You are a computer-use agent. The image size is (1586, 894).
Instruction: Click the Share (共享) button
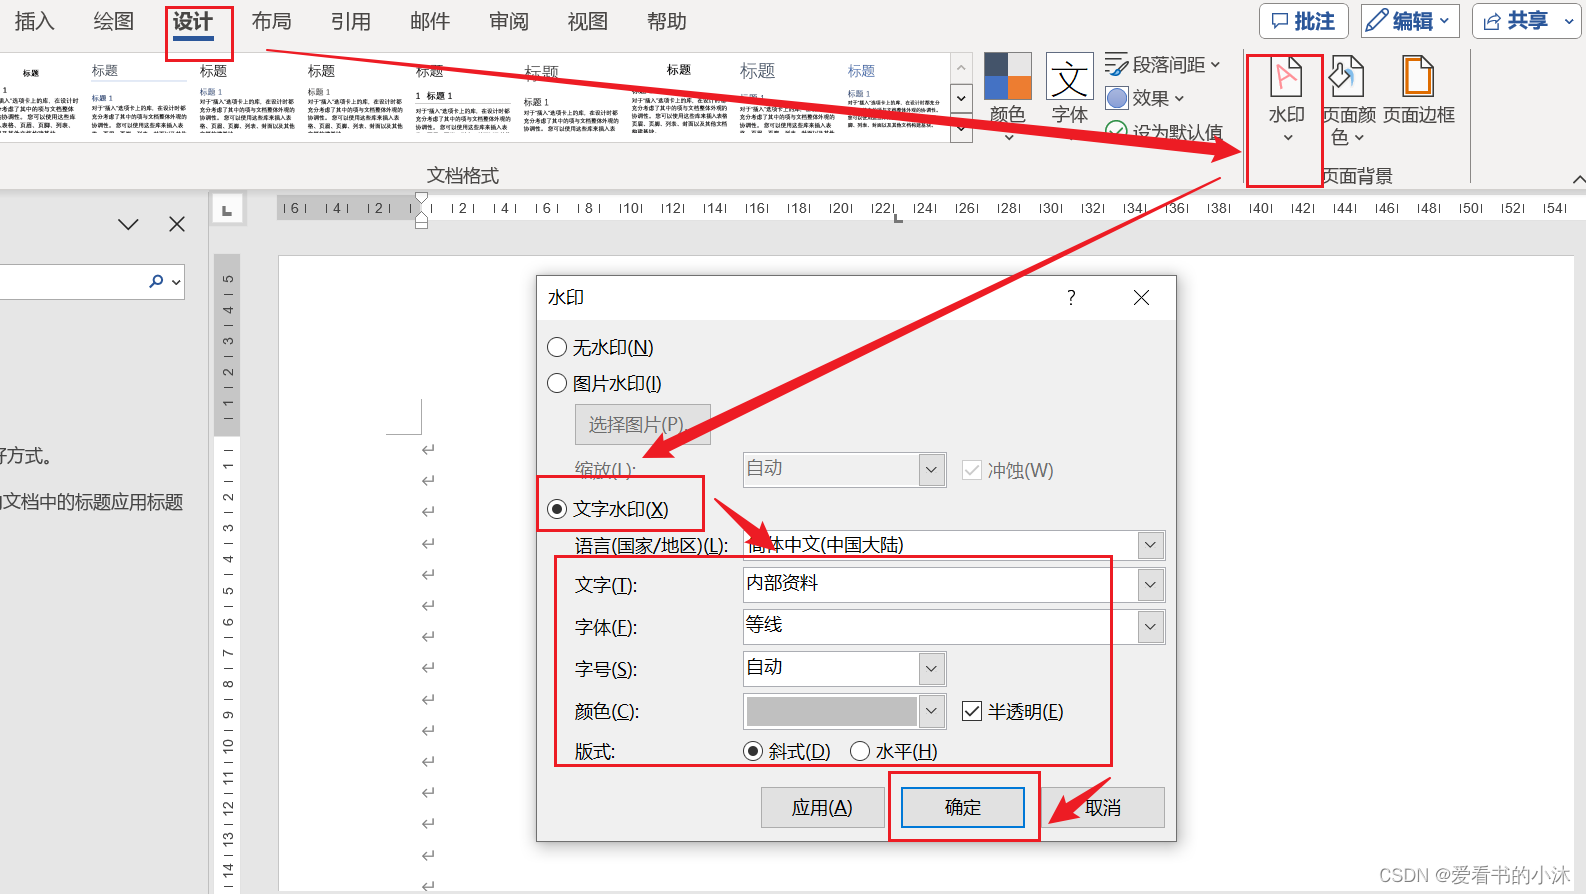point(1526,21)
